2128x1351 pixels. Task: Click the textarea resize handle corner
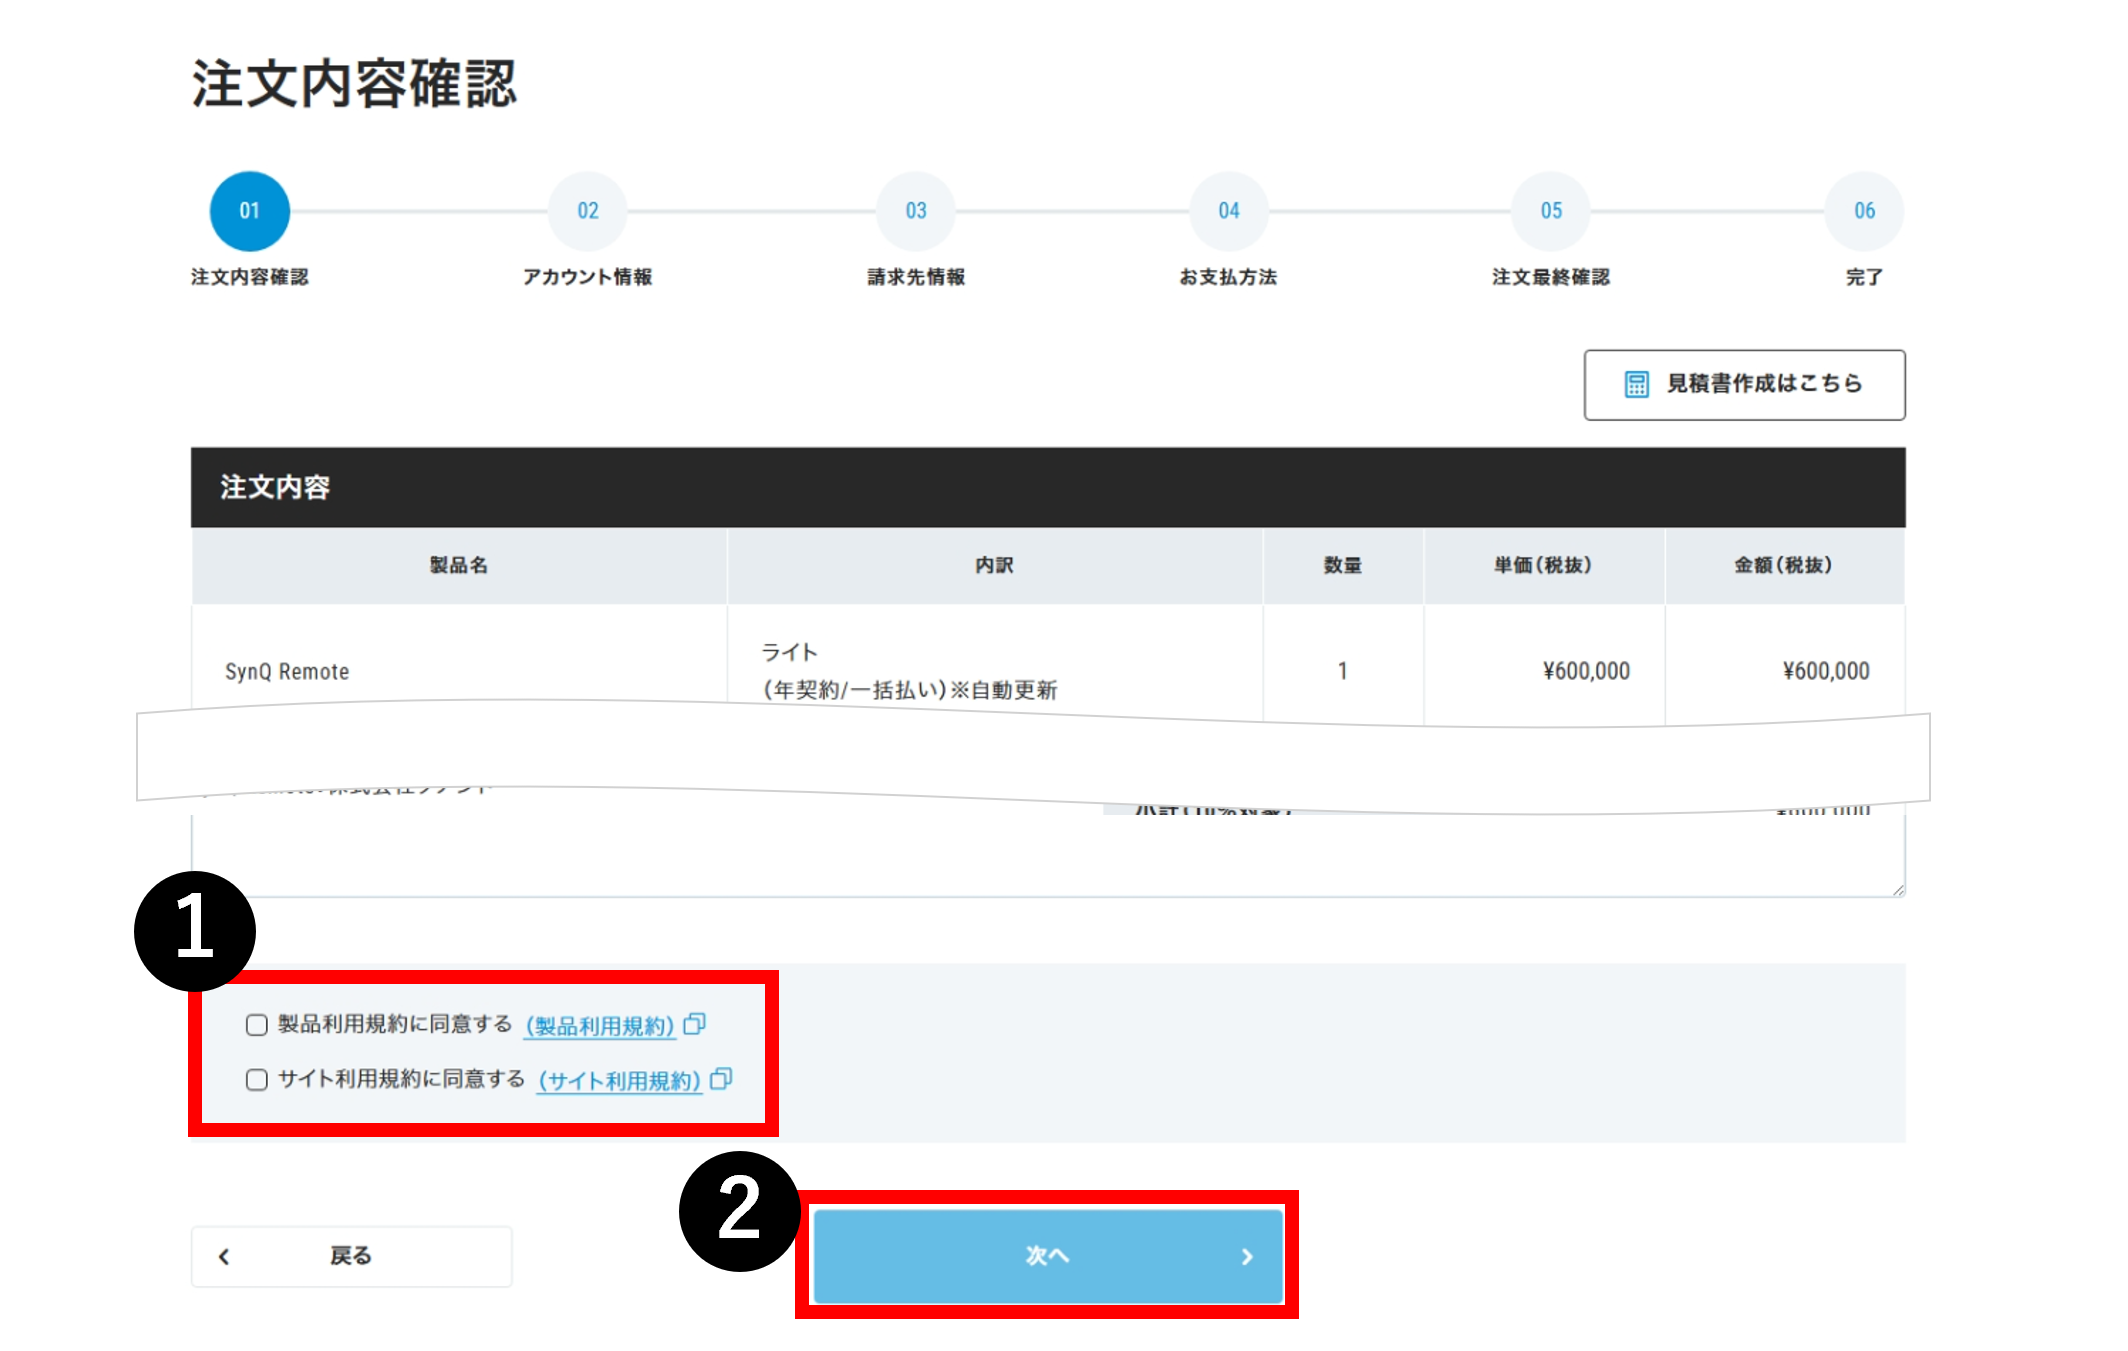coord(1897,889)
